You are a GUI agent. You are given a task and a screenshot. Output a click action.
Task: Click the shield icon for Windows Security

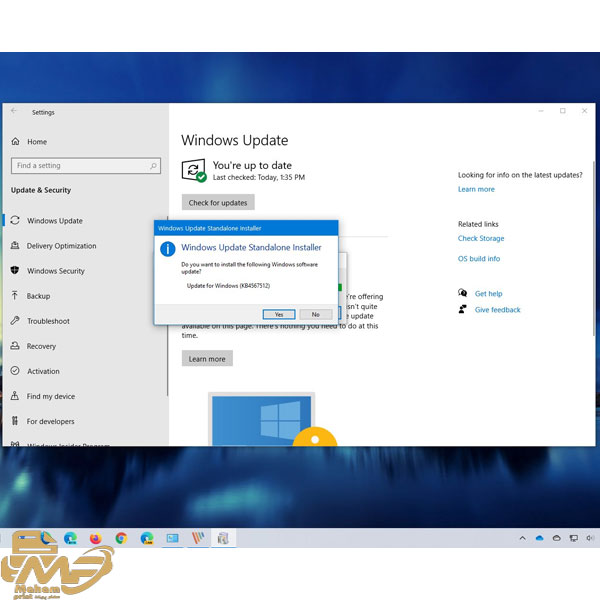click(15, 270)
